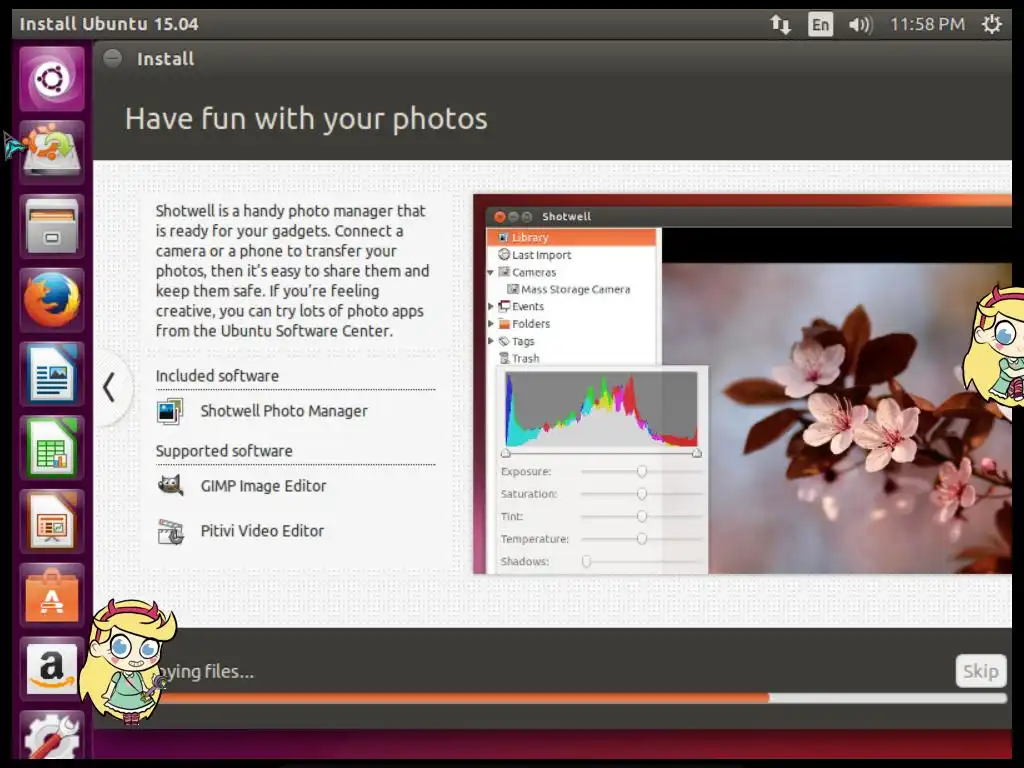Viewport: 1024px width, 768px height.
Task: Expand the Folders tree node
Action: [x=490, y=323]
